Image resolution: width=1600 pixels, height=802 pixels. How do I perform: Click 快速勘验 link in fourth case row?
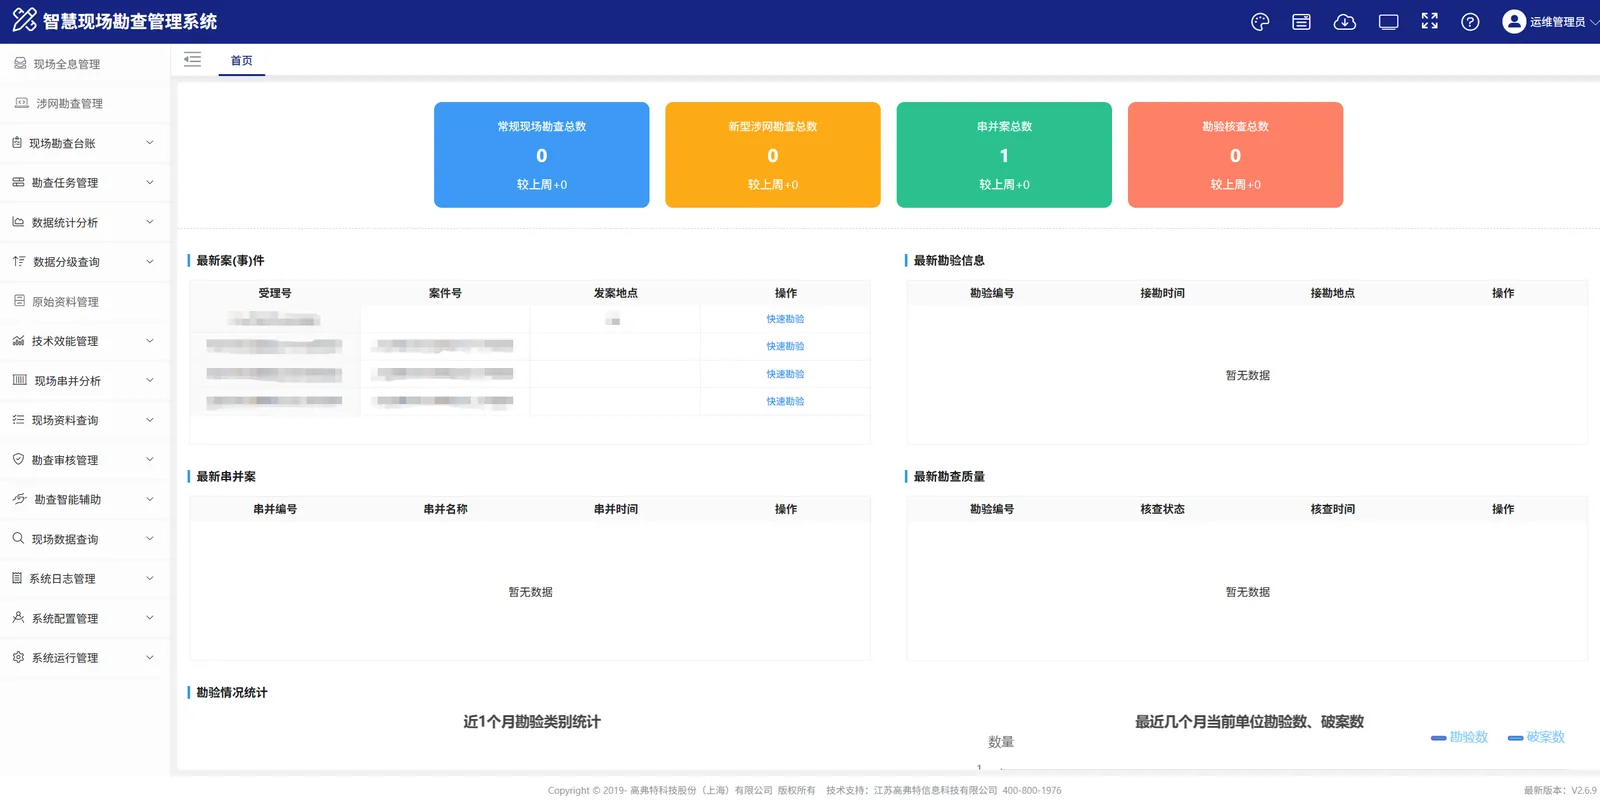pyautogui.click(x=785, y=401)
